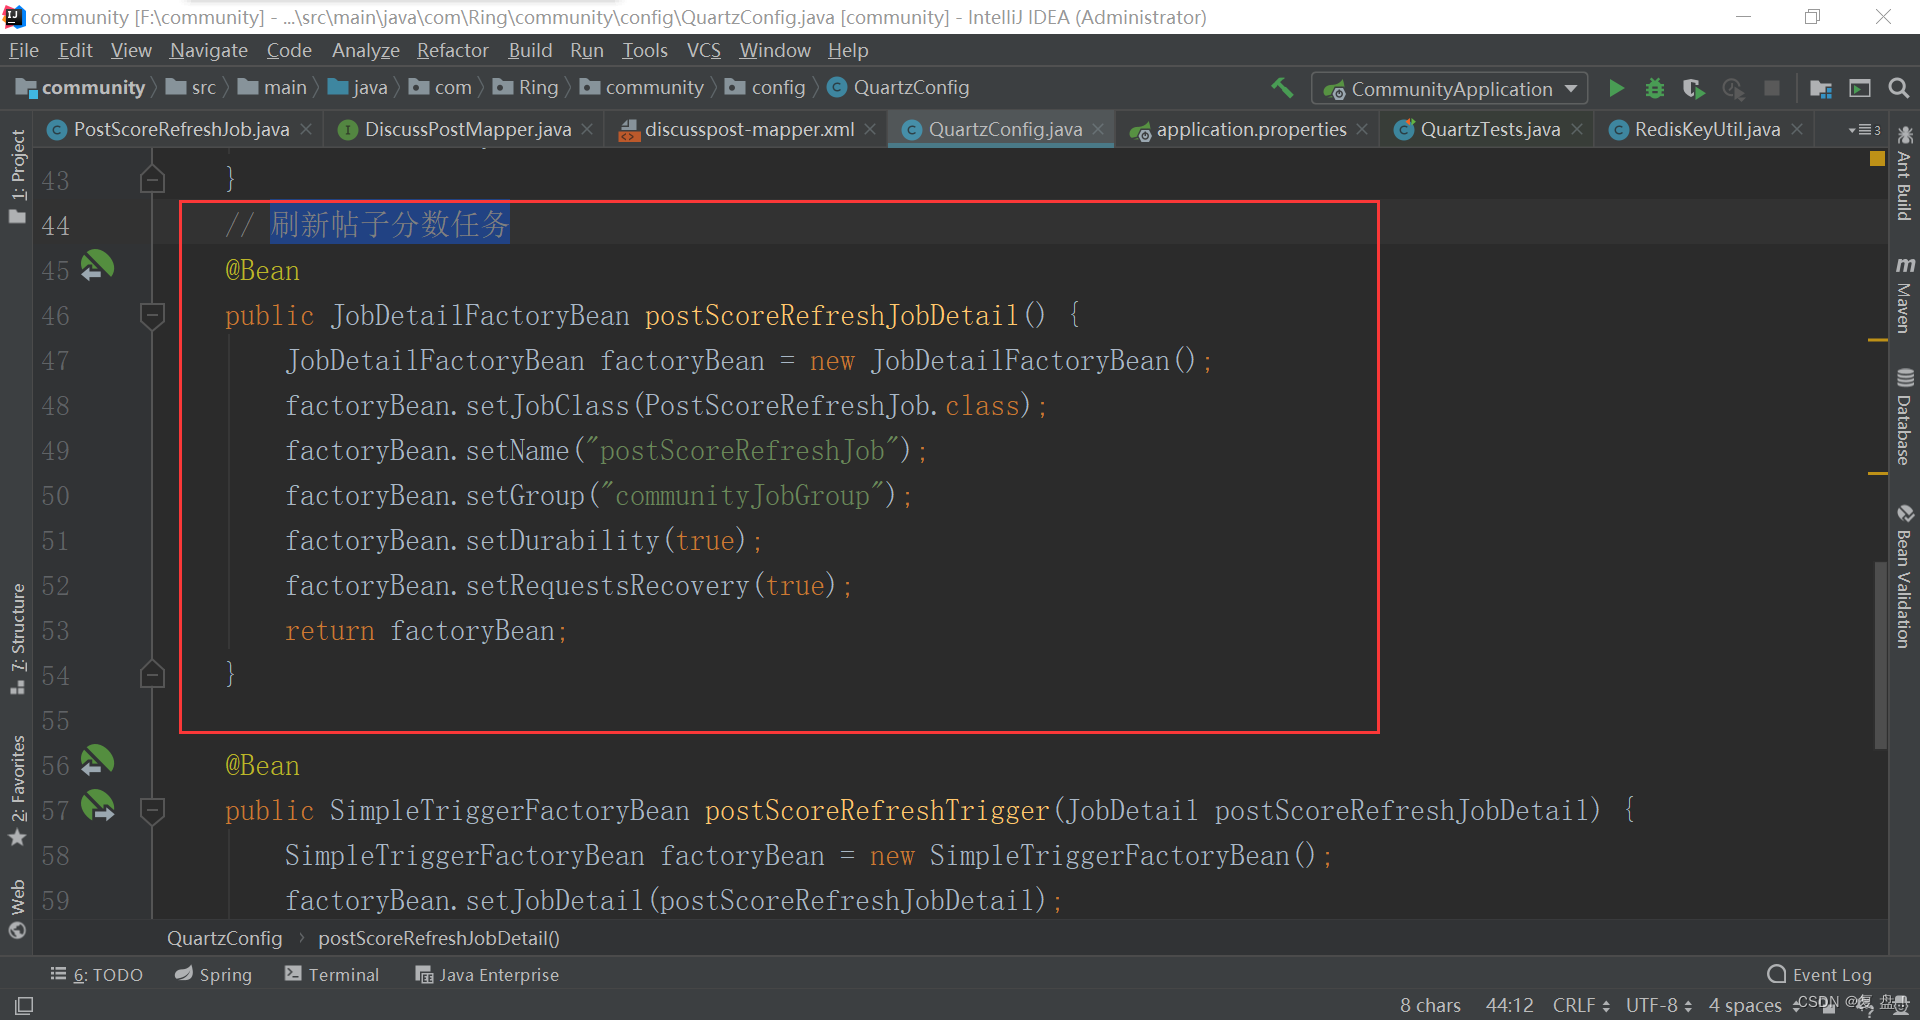The image size is (1920, 1020).
Task: Run CommunityApplication with the green play icon
Action: point(1616,88)
